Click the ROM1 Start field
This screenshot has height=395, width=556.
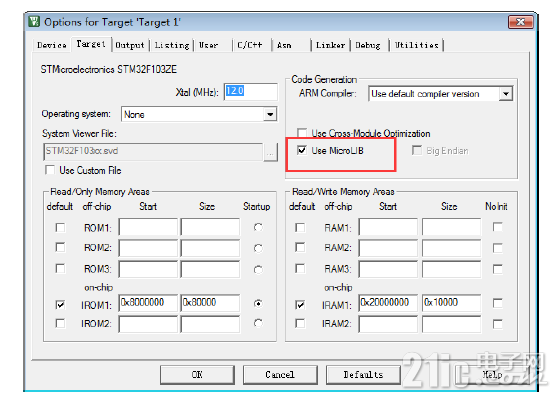coord(148,227)
